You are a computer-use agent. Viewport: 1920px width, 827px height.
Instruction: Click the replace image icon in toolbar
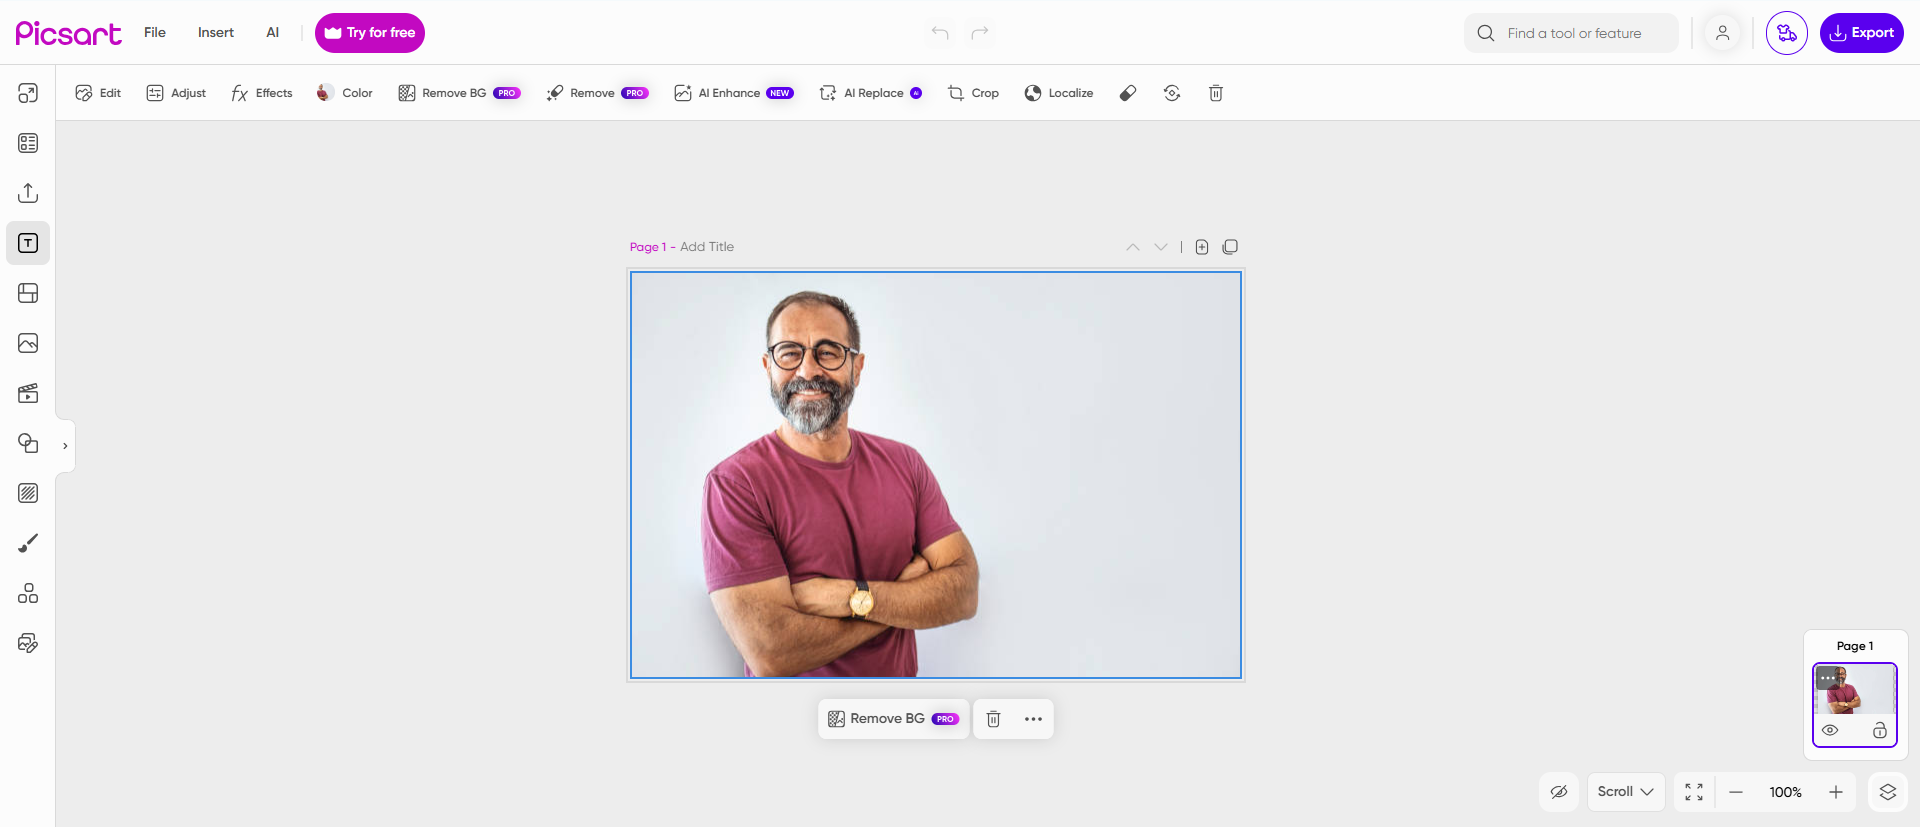[1172, 93]
